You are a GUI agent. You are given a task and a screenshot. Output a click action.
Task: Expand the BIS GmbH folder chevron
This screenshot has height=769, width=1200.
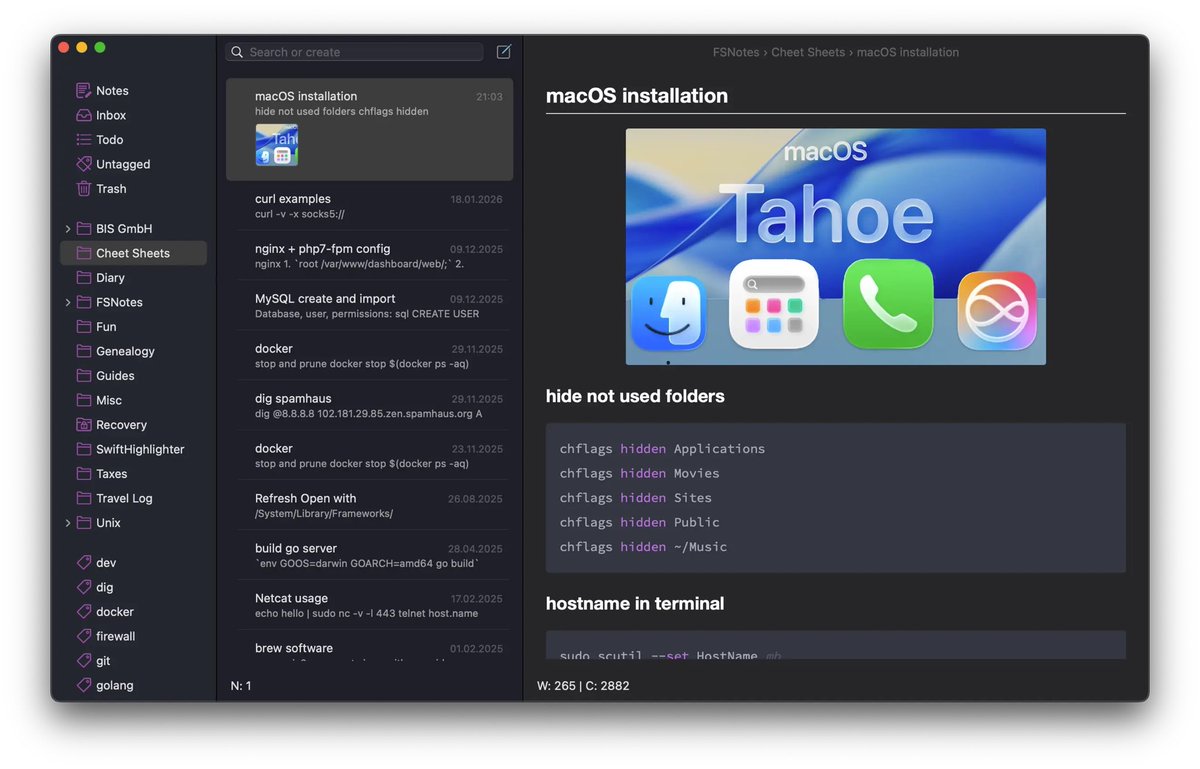click(x=68, y=229)
